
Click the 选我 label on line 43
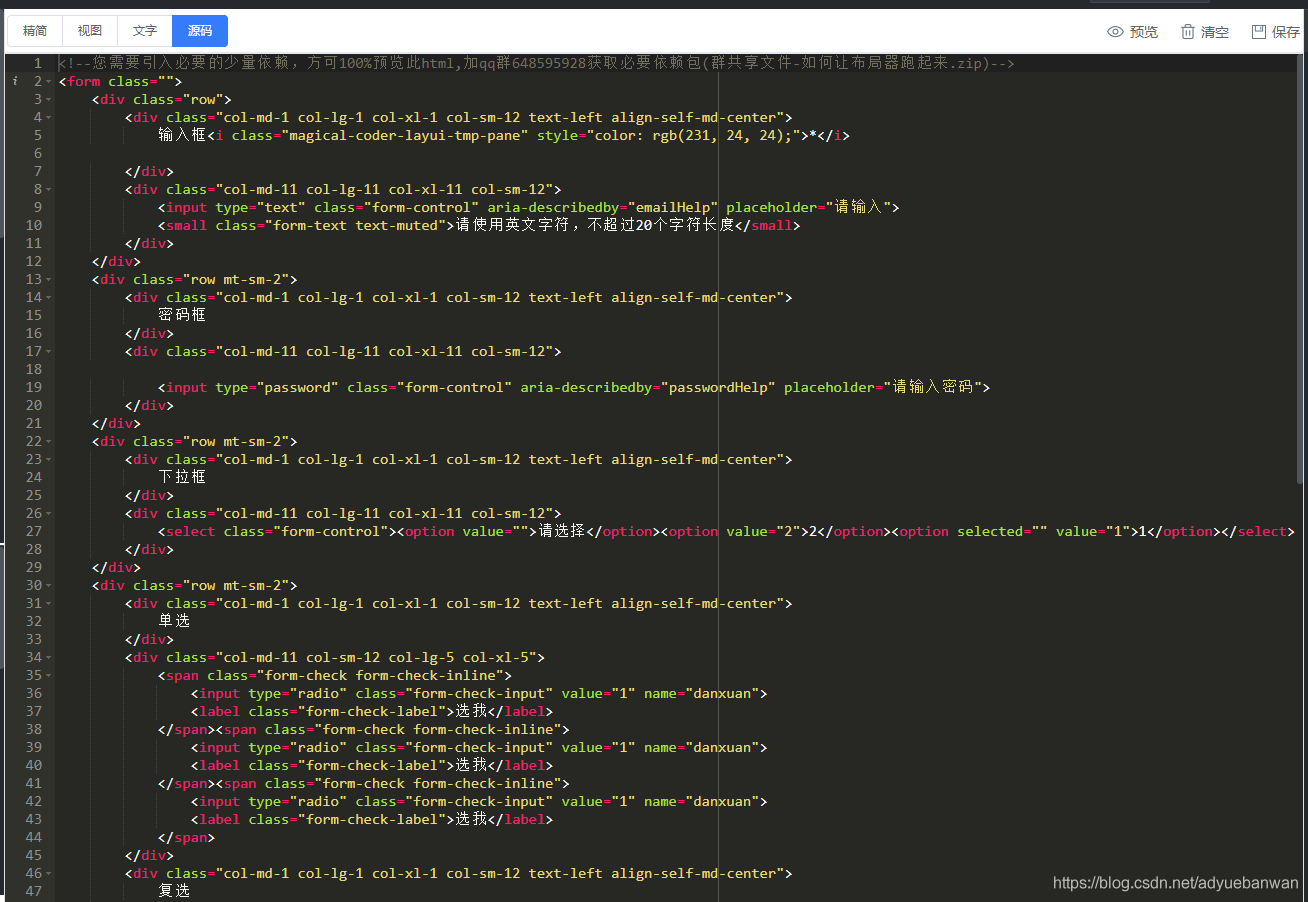click(x=471, y=819)
